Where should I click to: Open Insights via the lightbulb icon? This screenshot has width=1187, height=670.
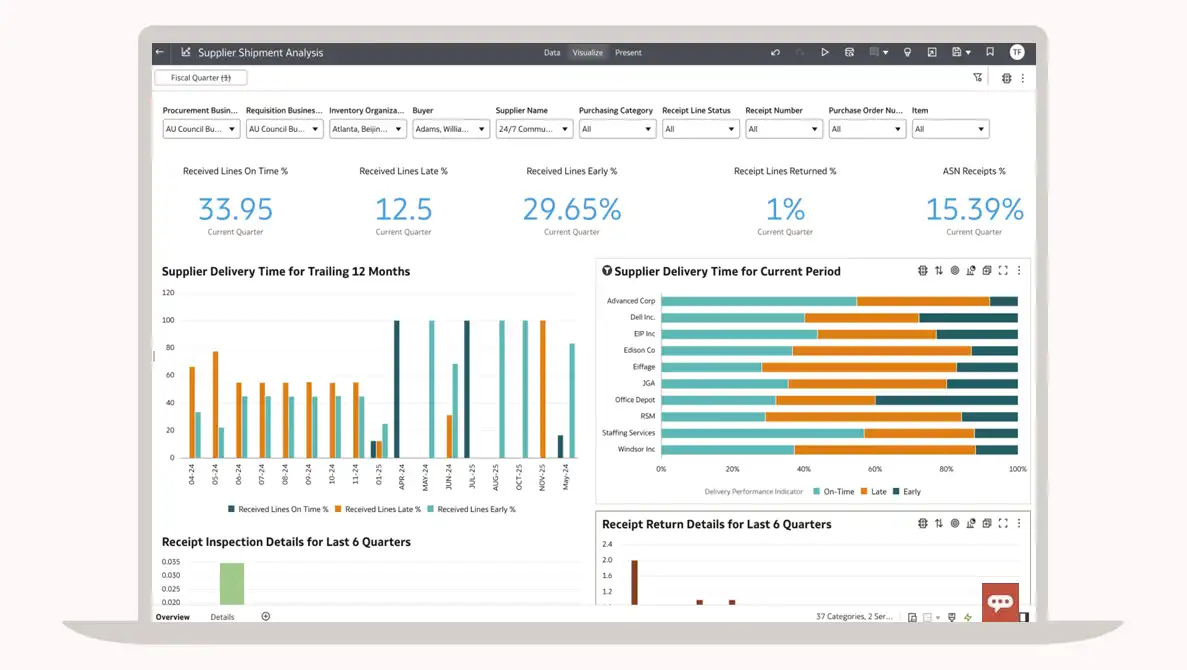(x=907, y=52)
